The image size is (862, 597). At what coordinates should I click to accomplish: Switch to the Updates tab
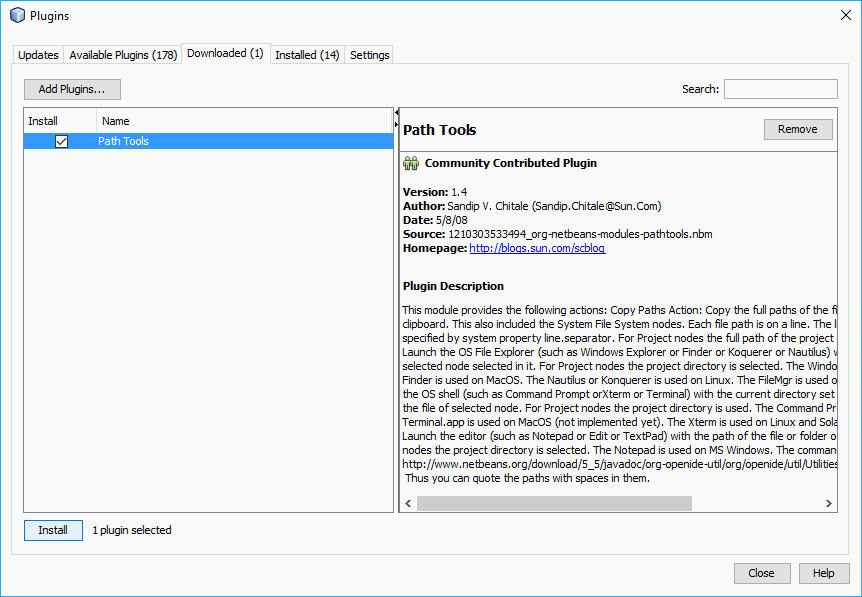click(x=38, y=55)
